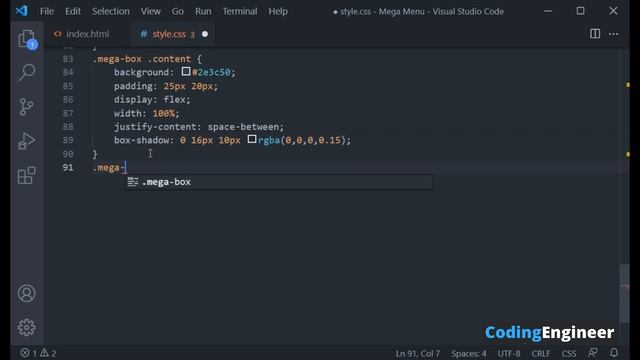Viewport: 640px width, 360px height.
Task: Open the File menu
Action: tap(47, 11)
